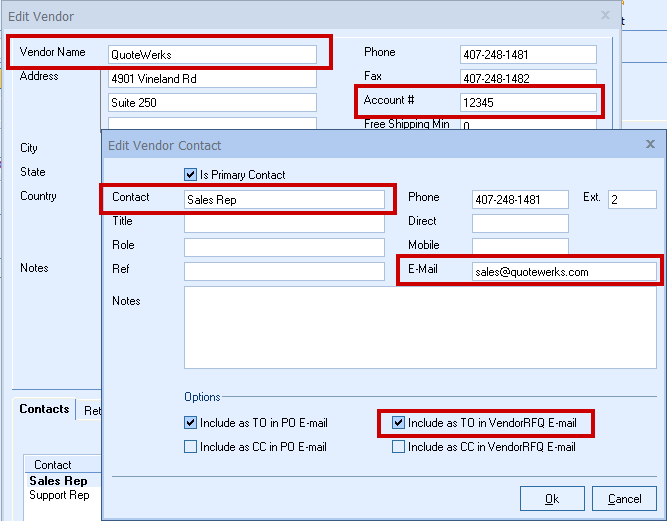Select the Sales Rep contact row
667x521 pixels.
point(58,481)
